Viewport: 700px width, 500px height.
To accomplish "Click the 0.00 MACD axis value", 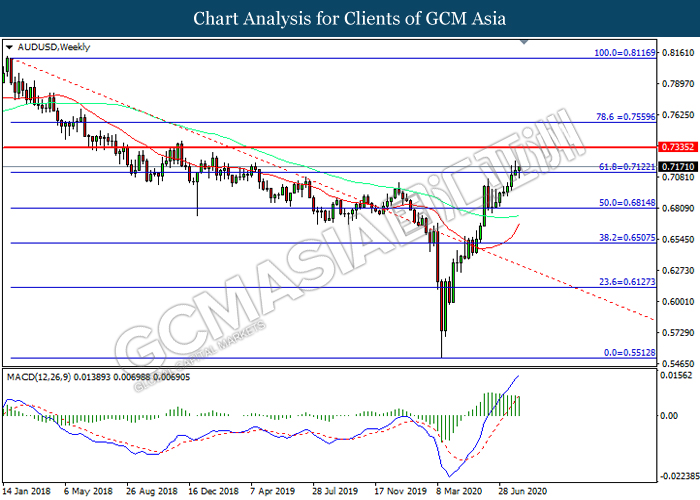I will pos(669,416).
